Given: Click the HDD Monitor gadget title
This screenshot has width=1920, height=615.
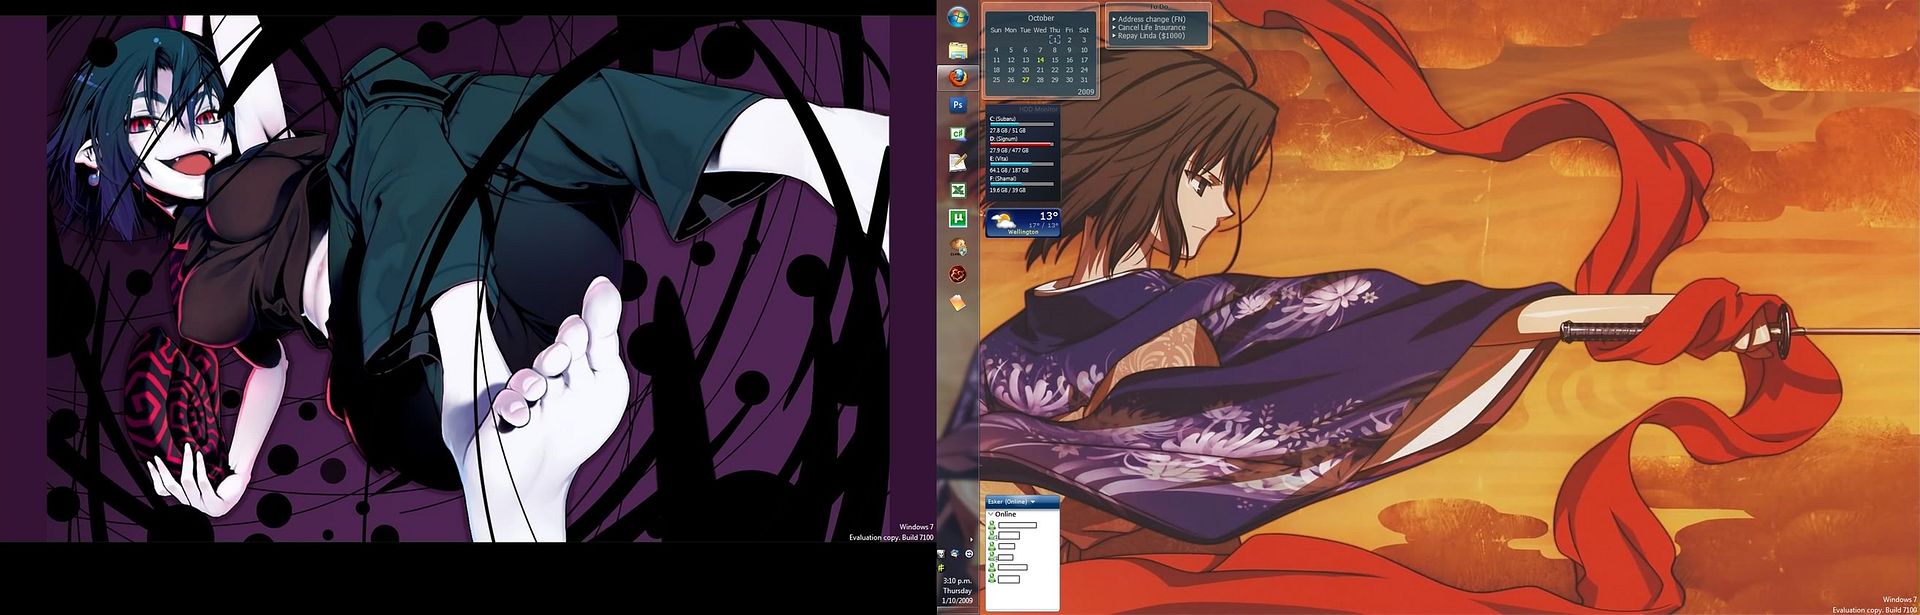Looking at the screenshot, I should (x=1038, y=109).
